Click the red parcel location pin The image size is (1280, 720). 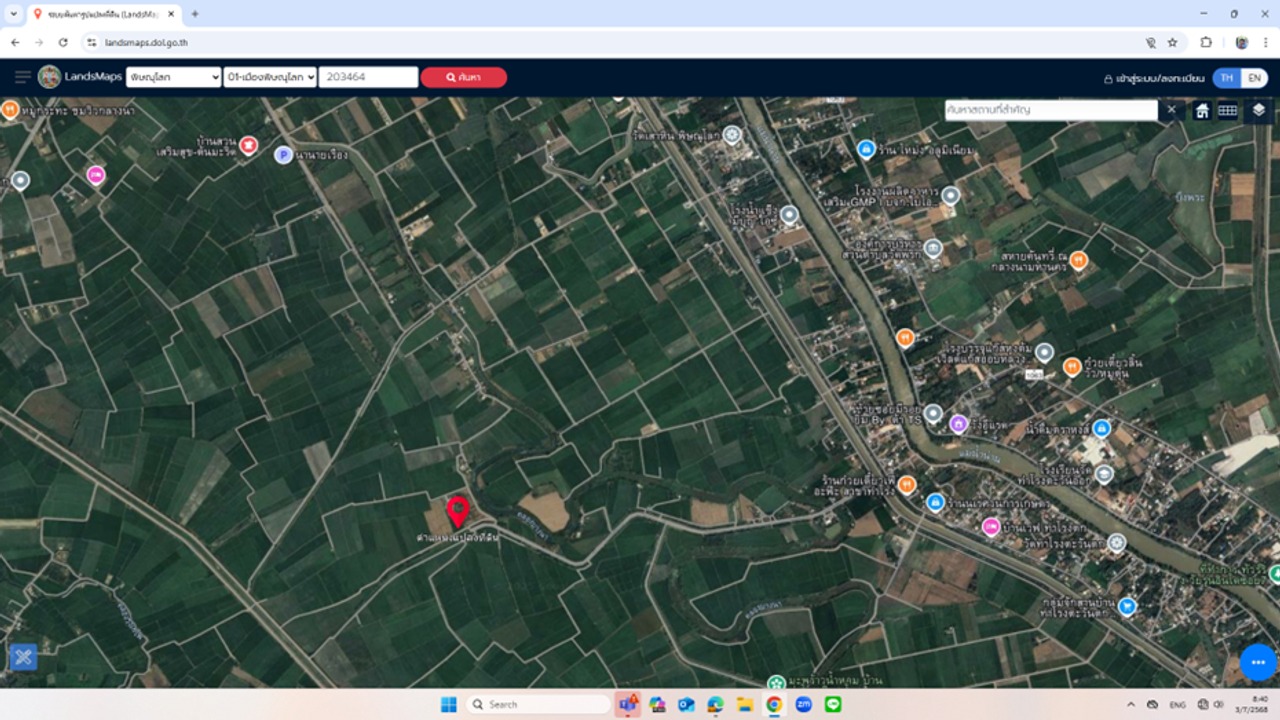tap(458, 511)
